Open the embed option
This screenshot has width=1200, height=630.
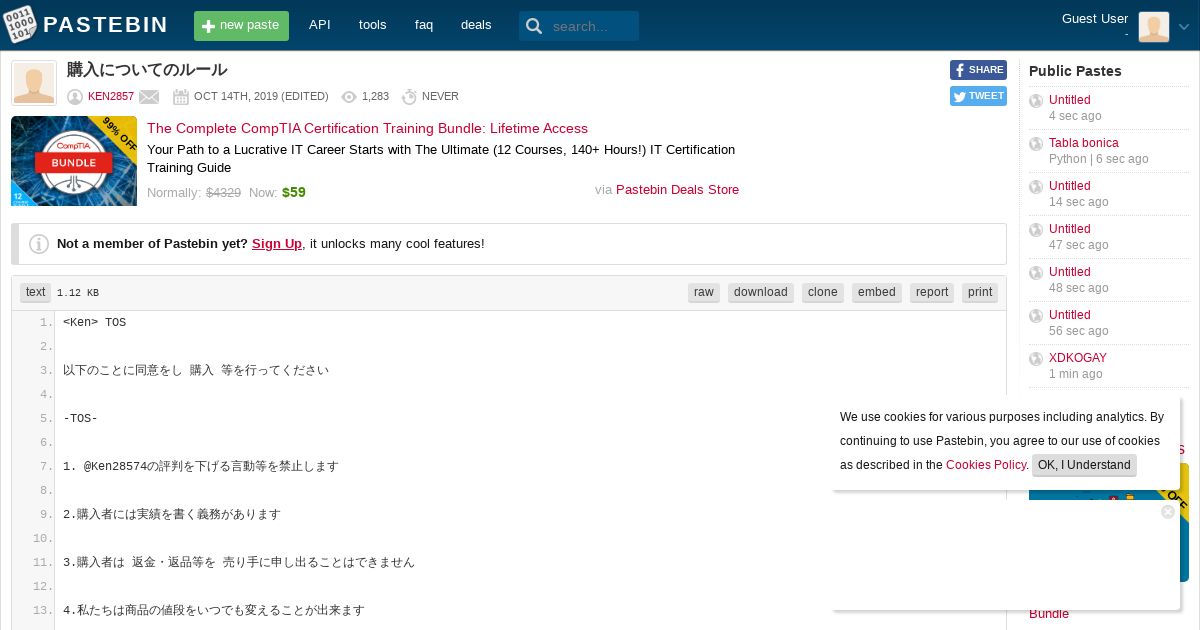pos(877,292)
